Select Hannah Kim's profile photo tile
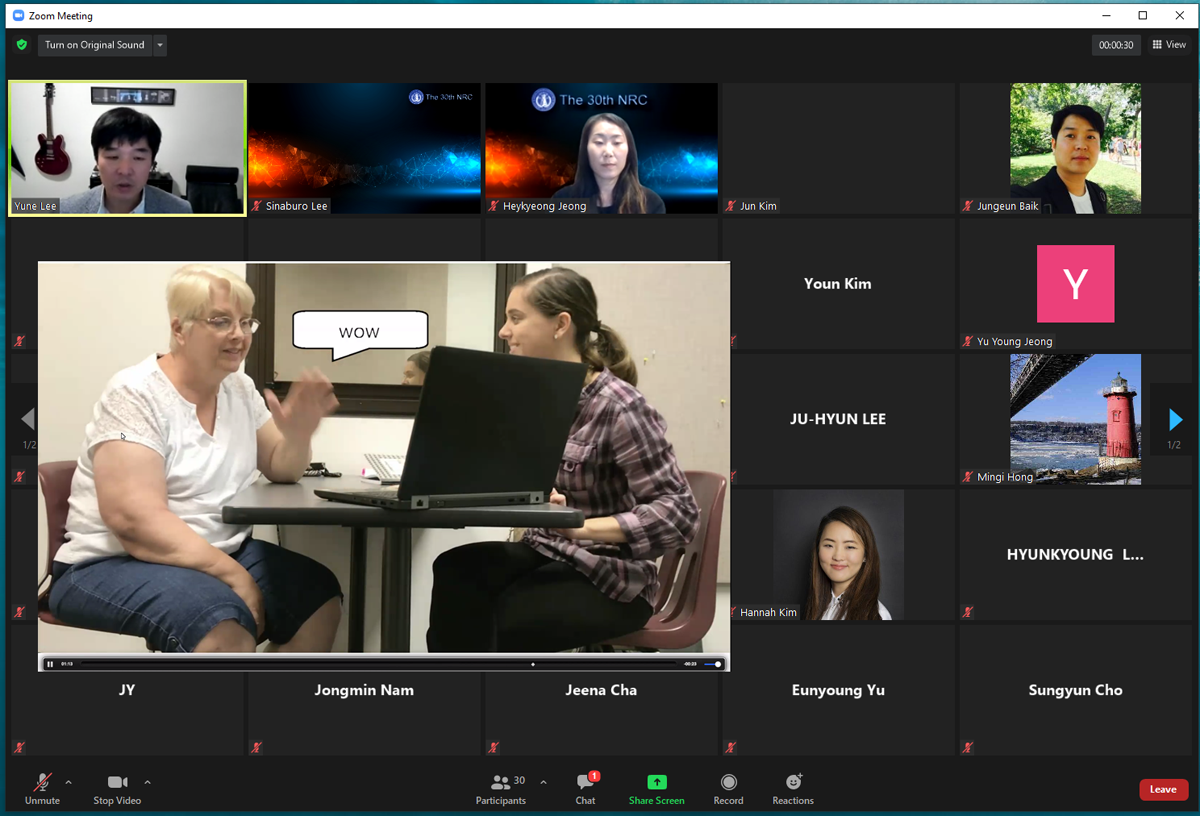This screenshot has height=816, width=1200. [x=838, y=554]
